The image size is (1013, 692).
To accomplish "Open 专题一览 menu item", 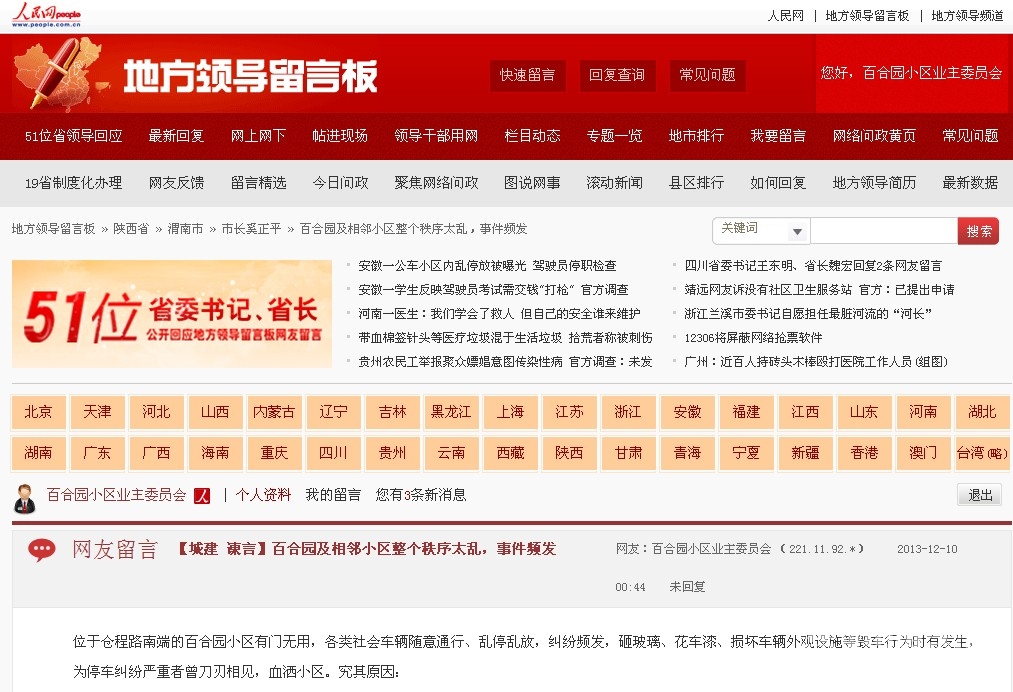I will pyautogui.click(x=614, y=136).
